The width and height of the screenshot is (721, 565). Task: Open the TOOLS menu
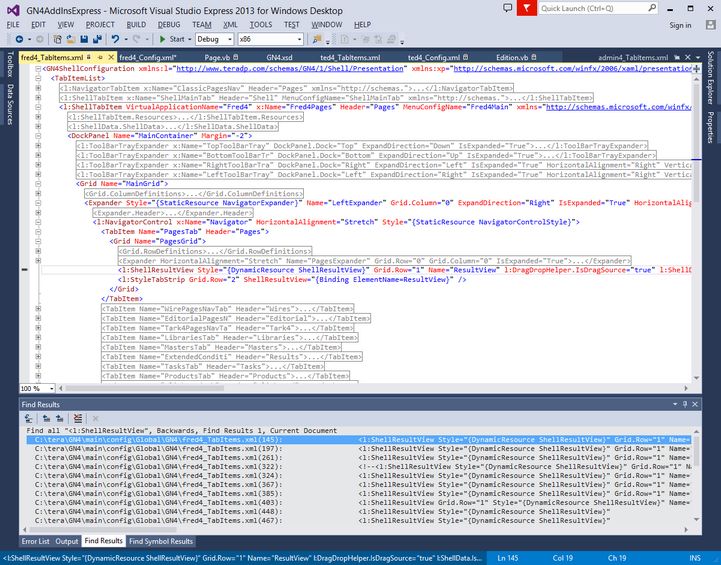point(261,25)
